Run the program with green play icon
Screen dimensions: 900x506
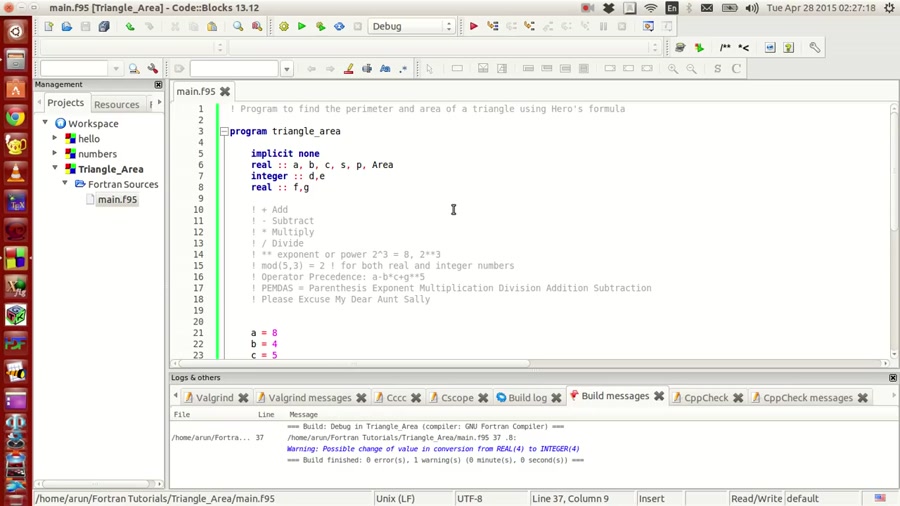(301, 27)
